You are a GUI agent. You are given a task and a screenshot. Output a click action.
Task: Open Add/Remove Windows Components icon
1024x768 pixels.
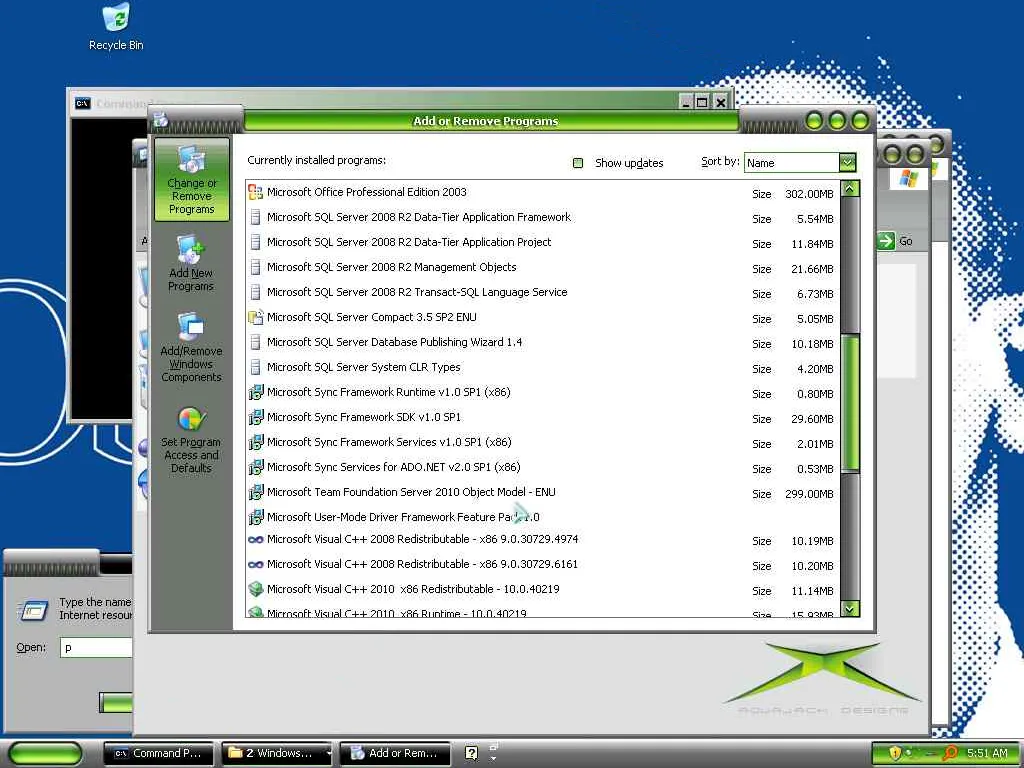click(x=191, y=347)
